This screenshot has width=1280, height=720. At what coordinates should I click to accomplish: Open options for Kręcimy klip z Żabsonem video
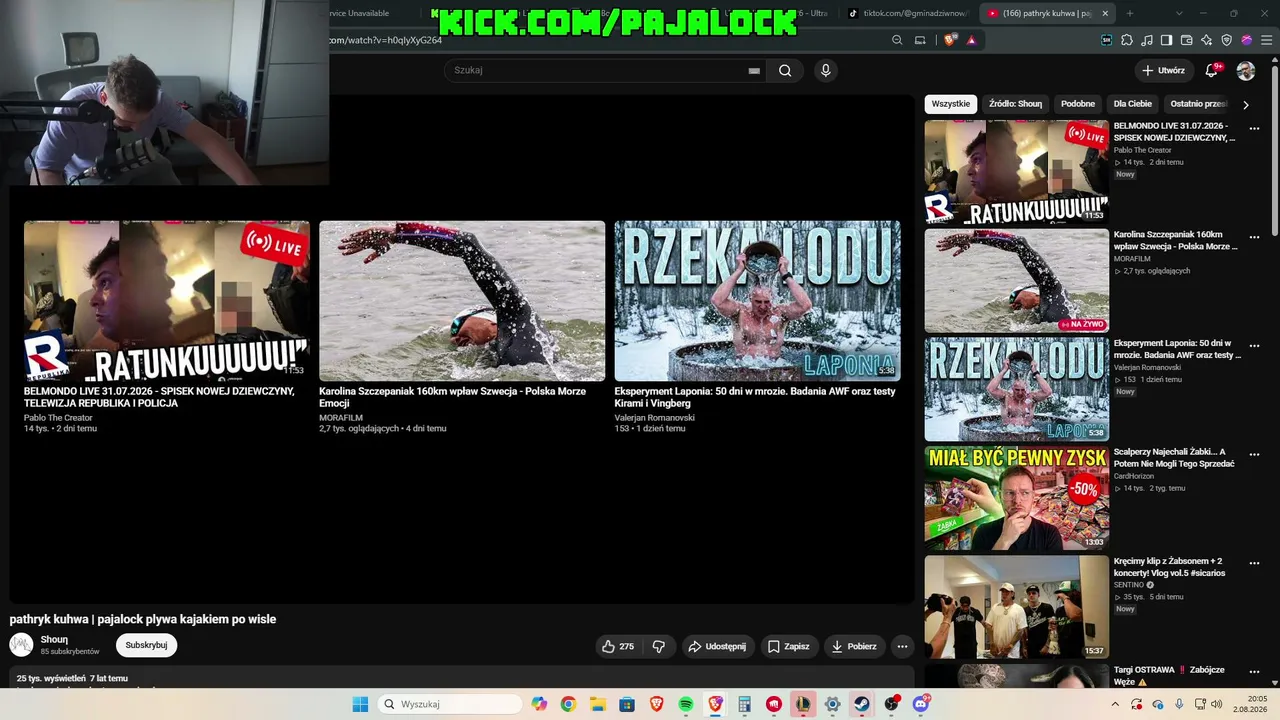(1254, 563)
